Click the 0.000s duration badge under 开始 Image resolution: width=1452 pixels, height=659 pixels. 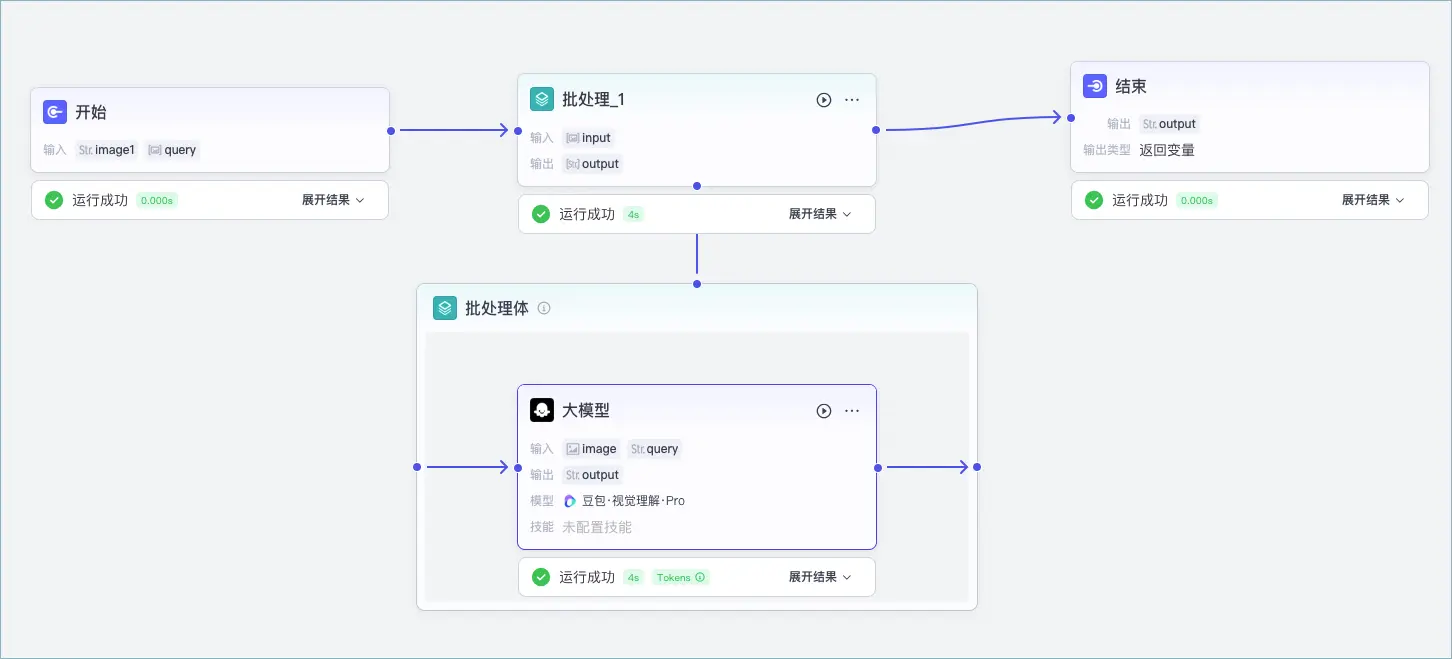tap(157, 200)
